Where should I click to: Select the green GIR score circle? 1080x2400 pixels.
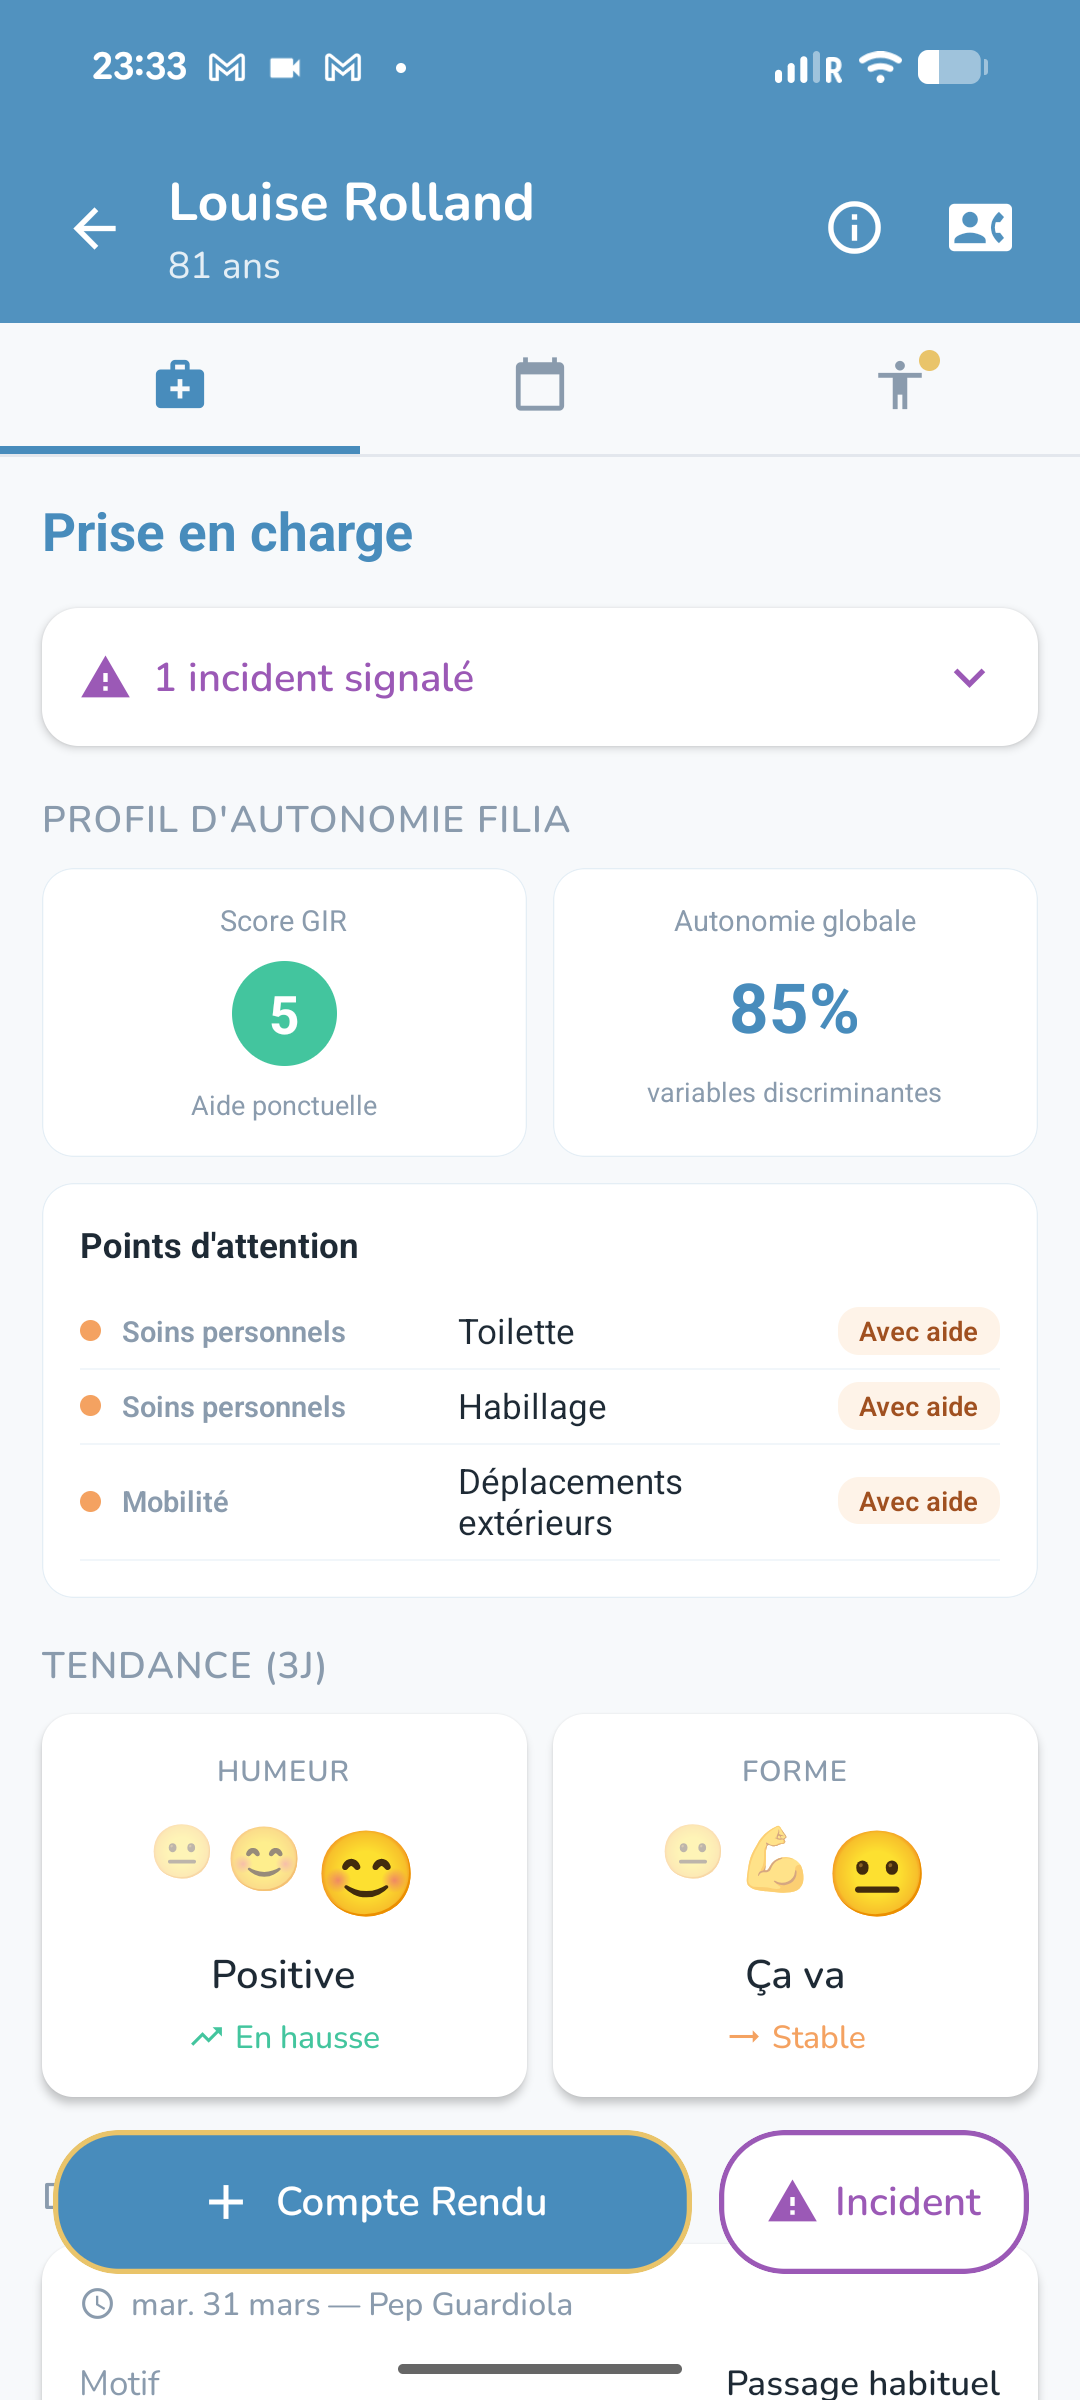pyautogui.click(x=284, y=1013)
